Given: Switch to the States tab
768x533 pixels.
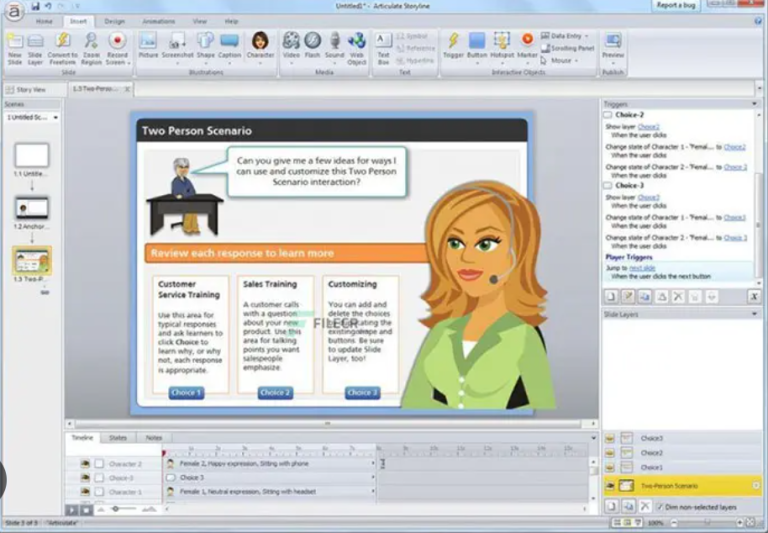Looking at the screenshot, I should click(x=118, y=437).
